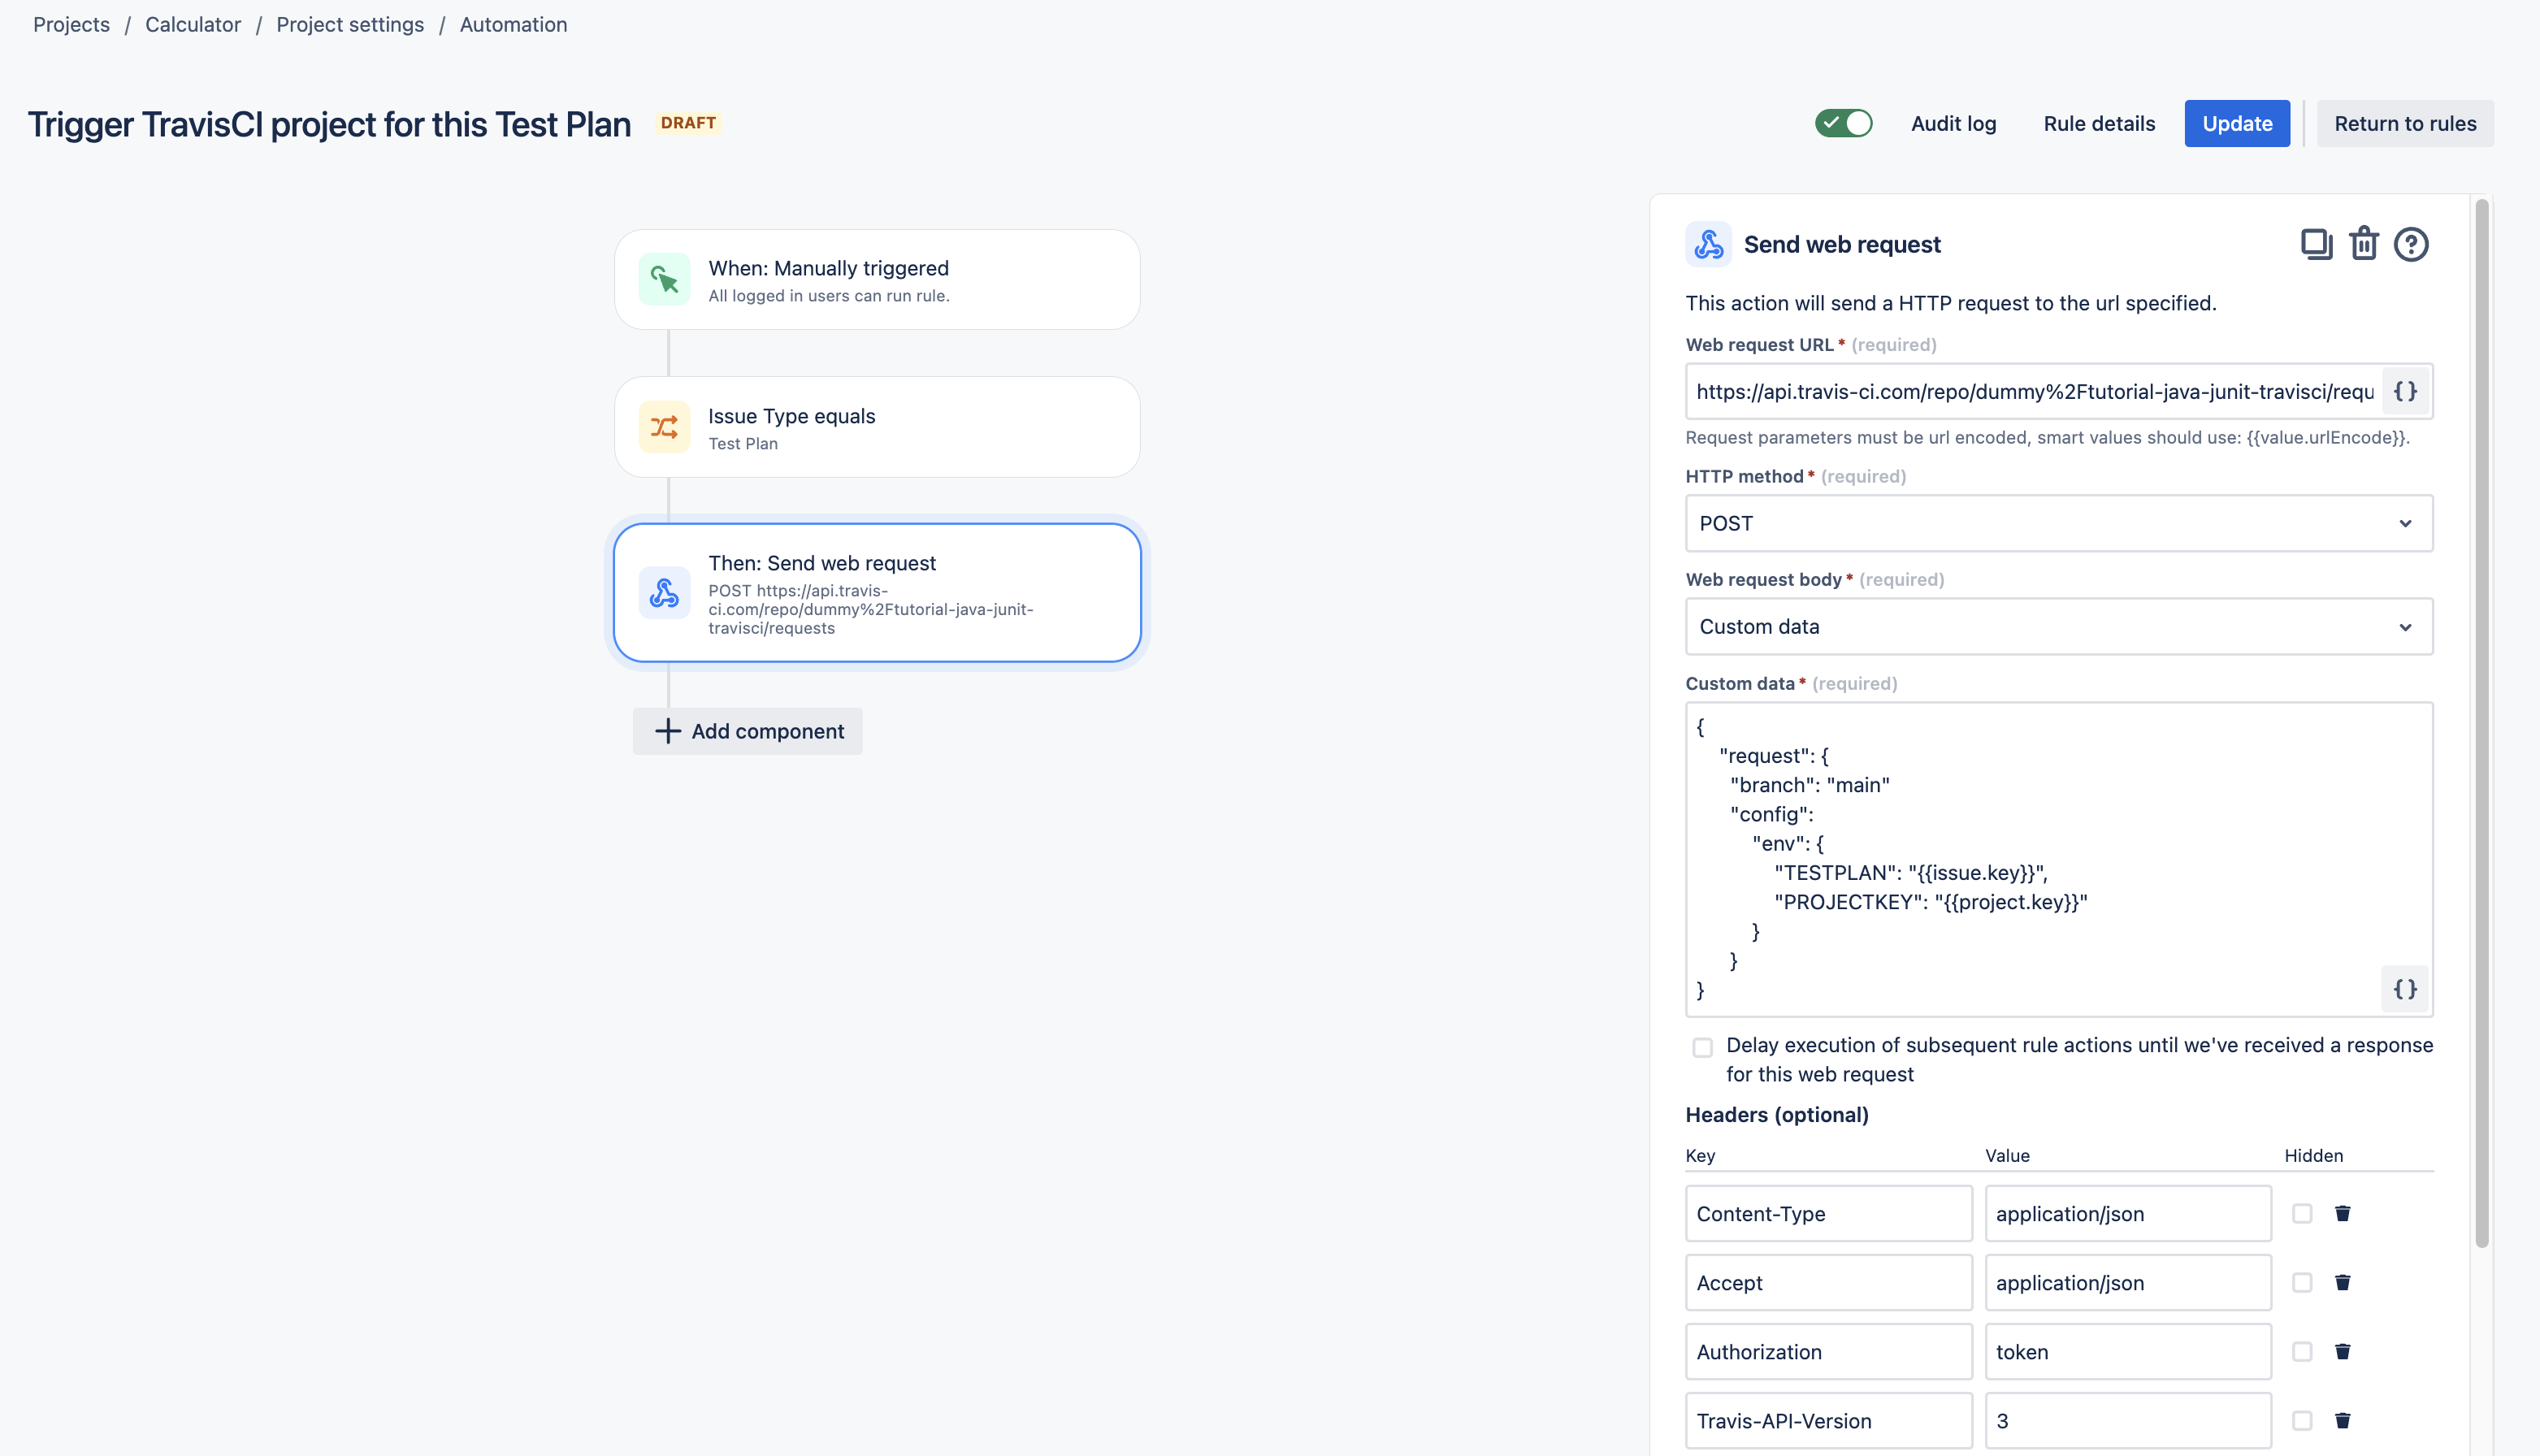Click the Headers (optional) heading

point(1777,1114)
